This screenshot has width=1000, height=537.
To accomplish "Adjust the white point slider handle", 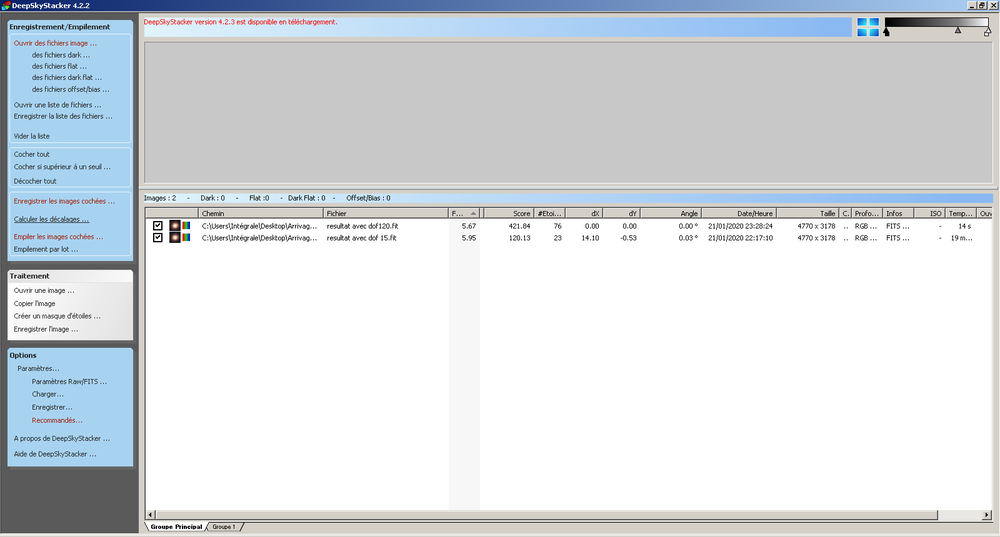I will pyautogui.click(x=987, y=31).
